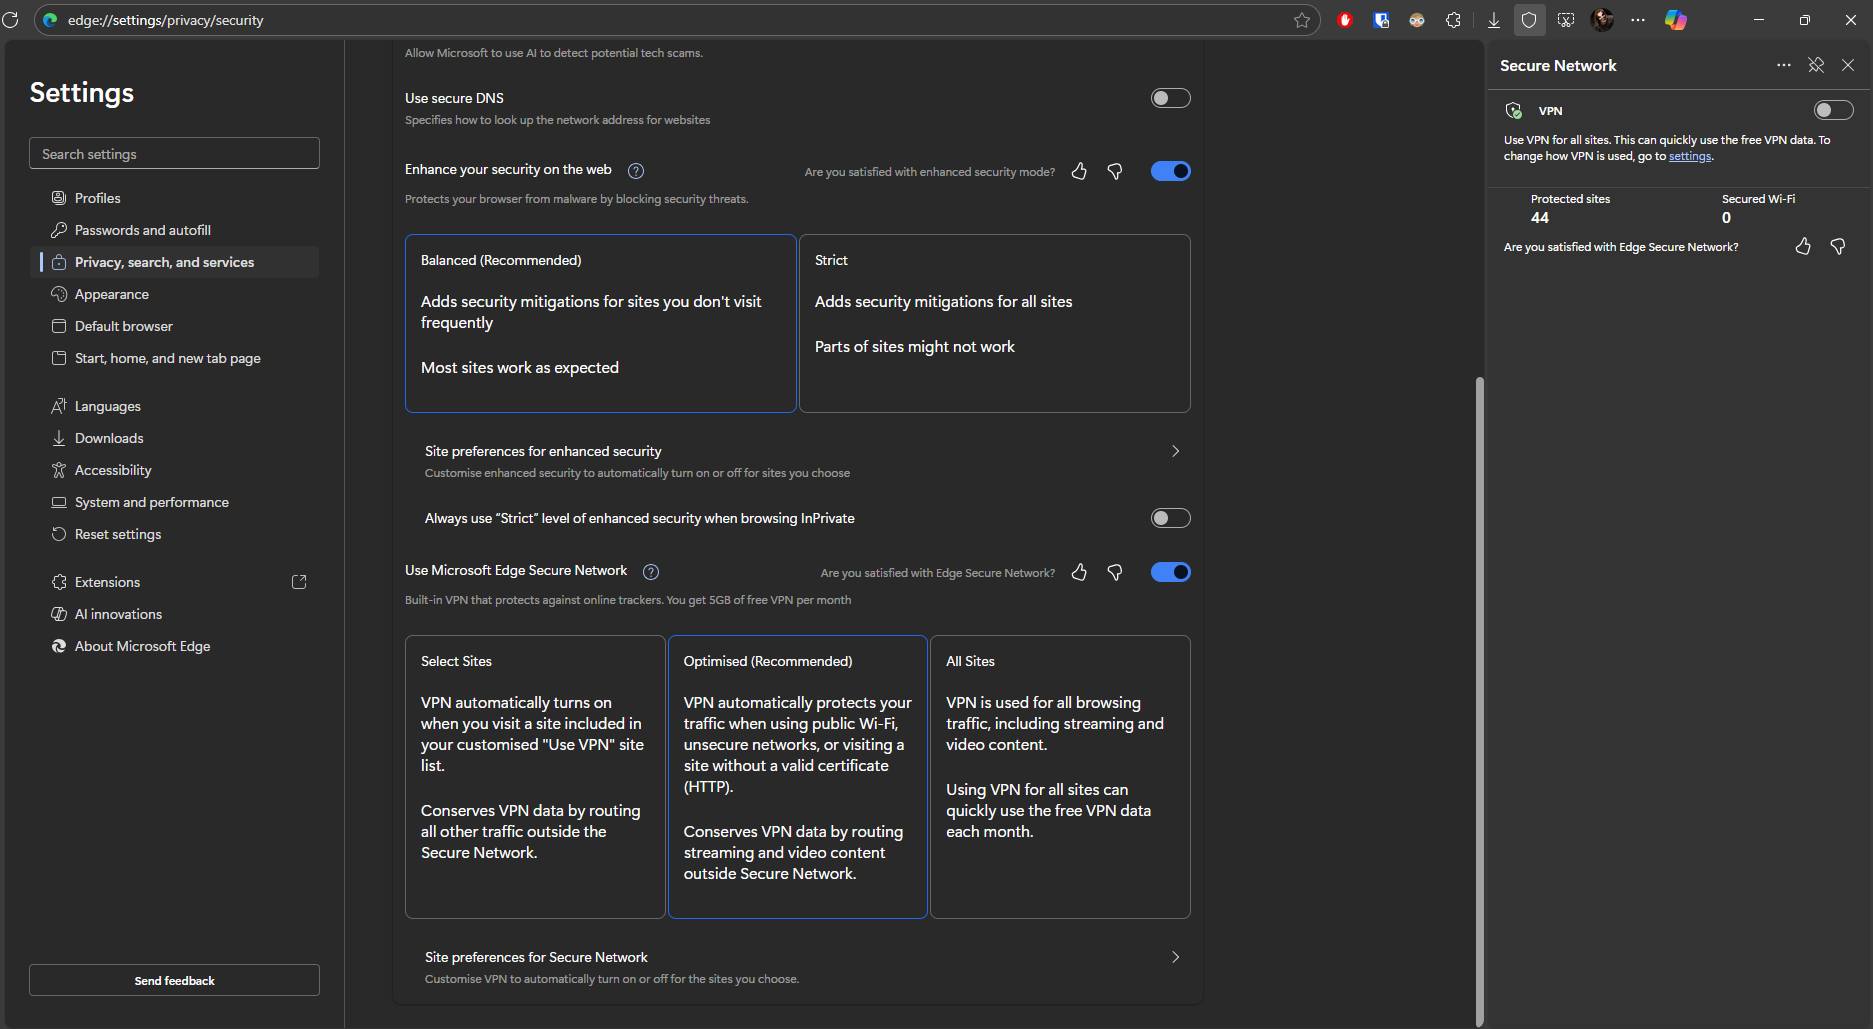
Task: Click the Extensions puzzle piece icon
Action: click(1453, 20)
